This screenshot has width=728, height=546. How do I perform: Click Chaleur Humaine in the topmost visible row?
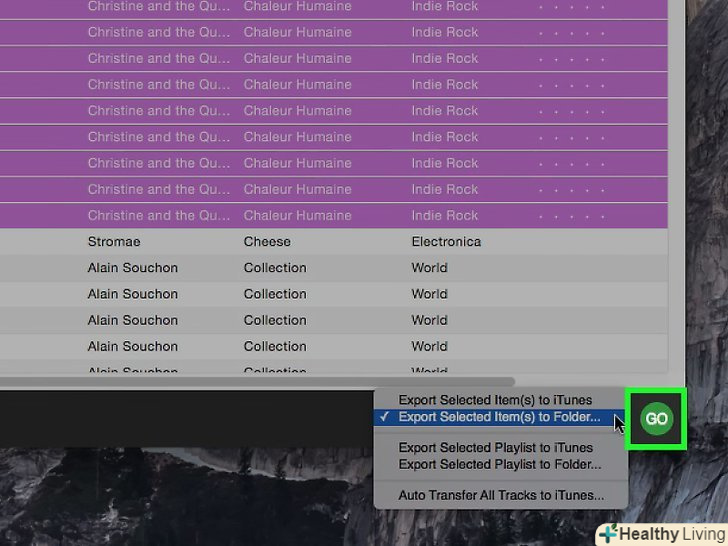[x=295, y=7]
